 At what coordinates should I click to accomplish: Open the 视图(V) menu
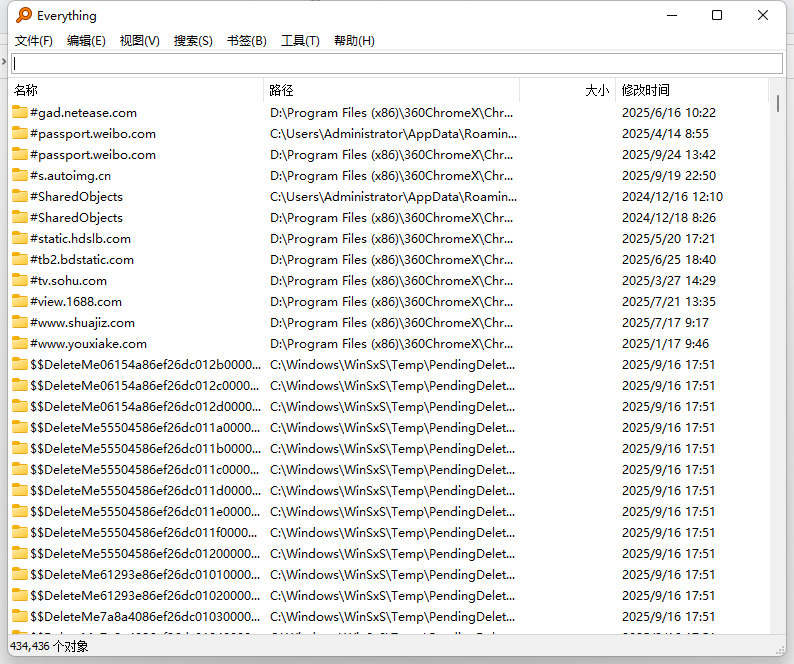(140, 41)
